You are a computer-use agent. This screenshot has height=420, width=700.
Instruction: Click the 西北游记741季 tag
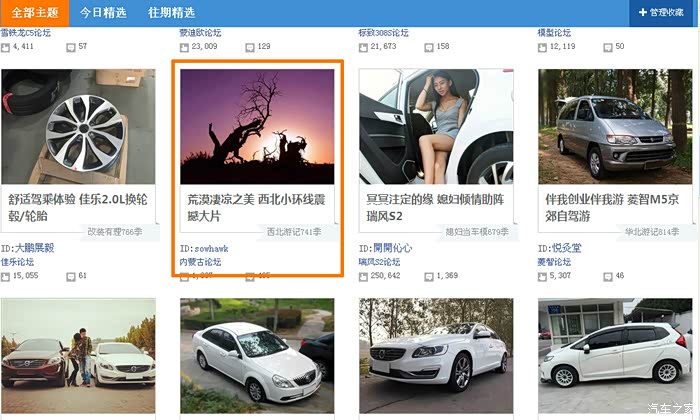click(294, 232)
